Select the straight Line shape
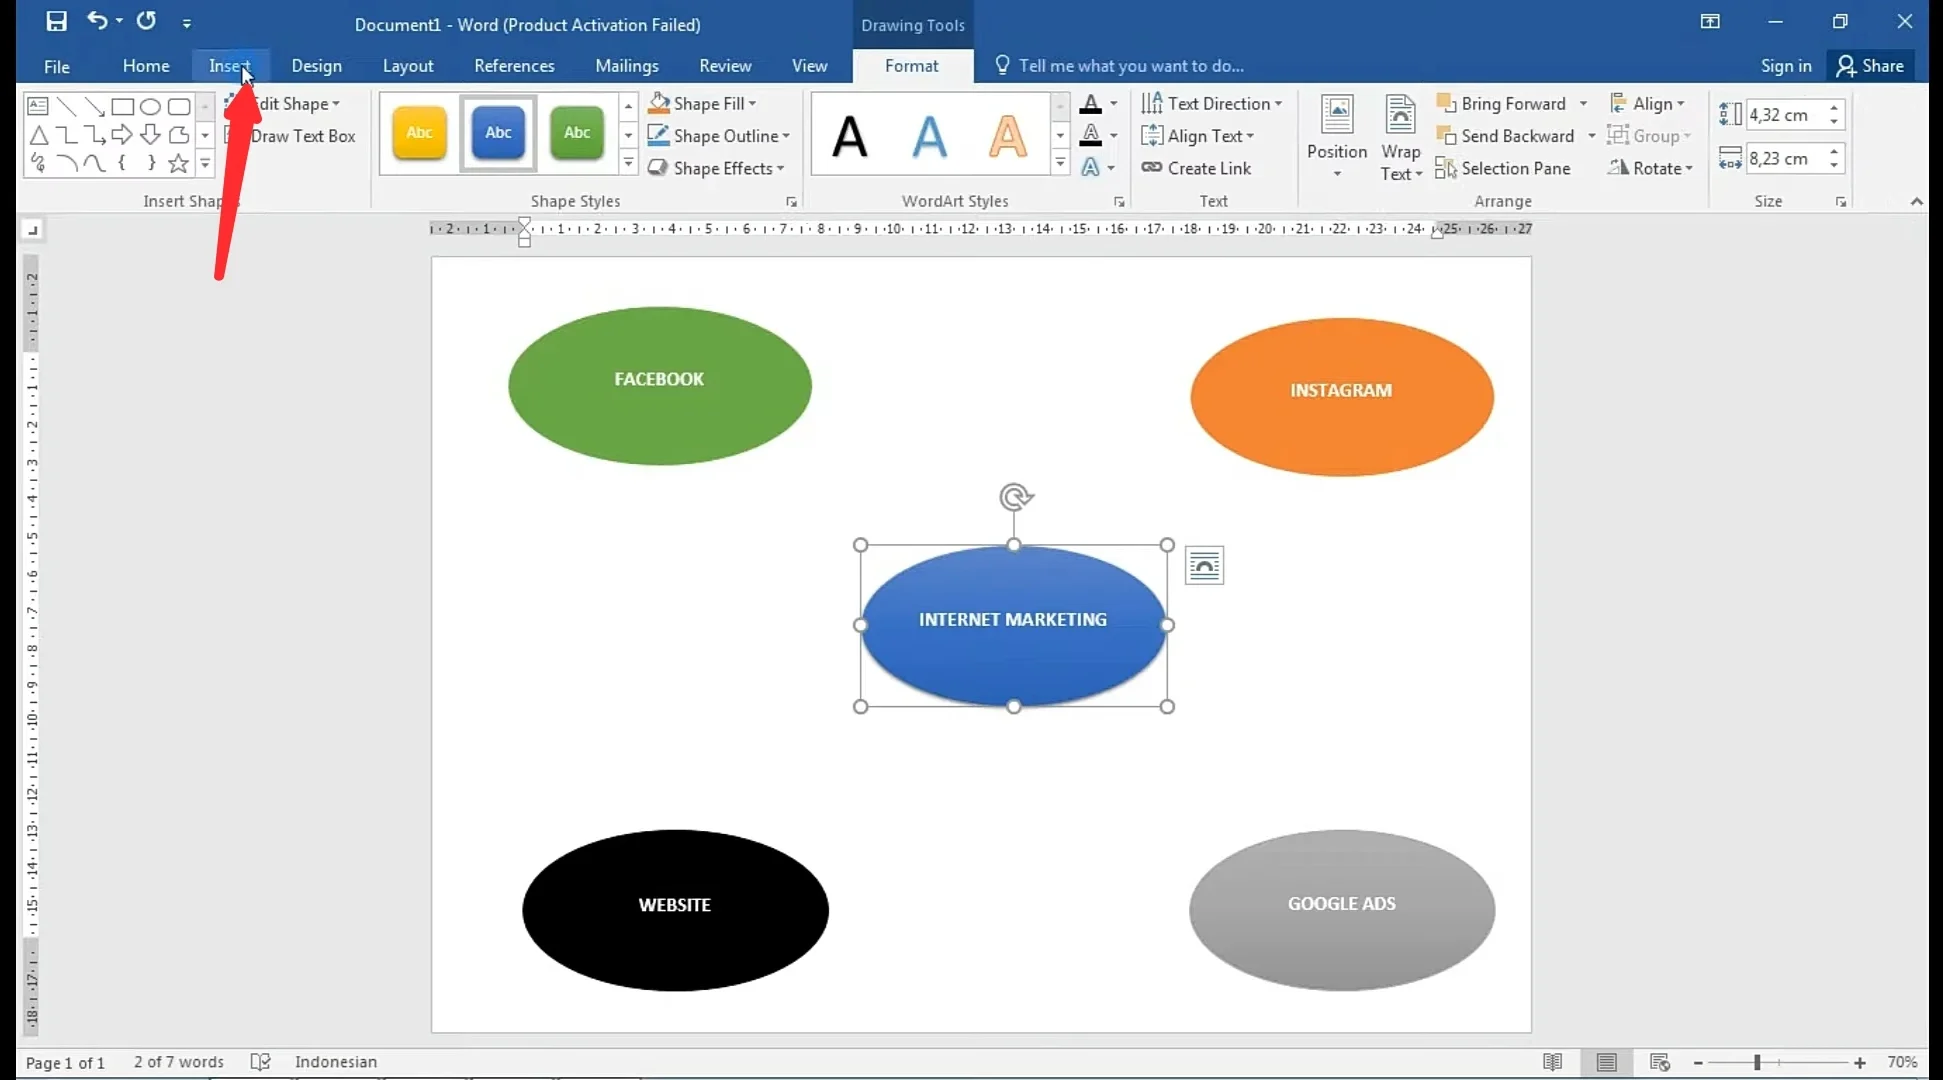This screenshot has width=1943, height=1080. [x=66, y=106]
